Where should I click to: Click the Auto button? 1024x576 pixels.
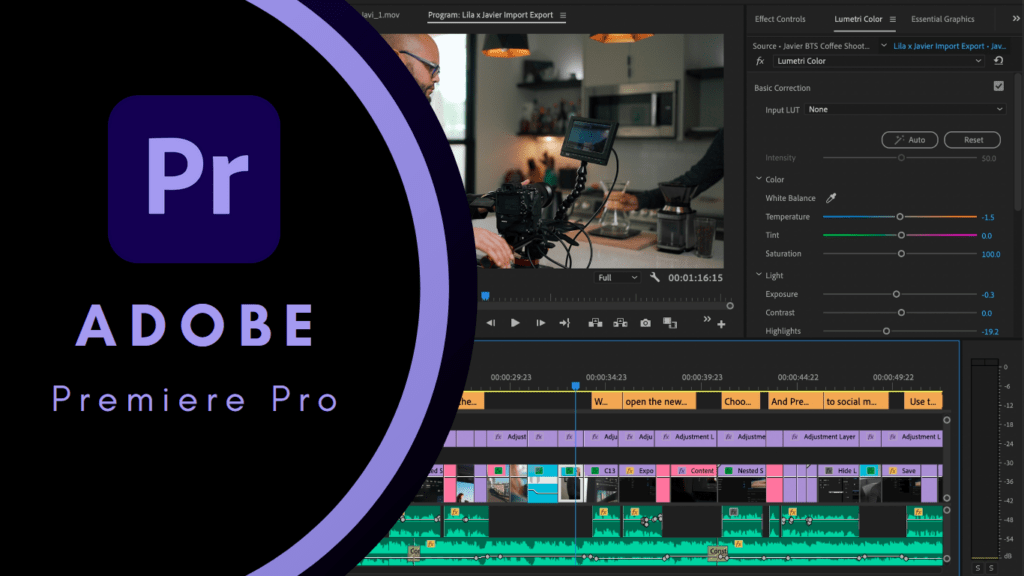tap(909, 140)
